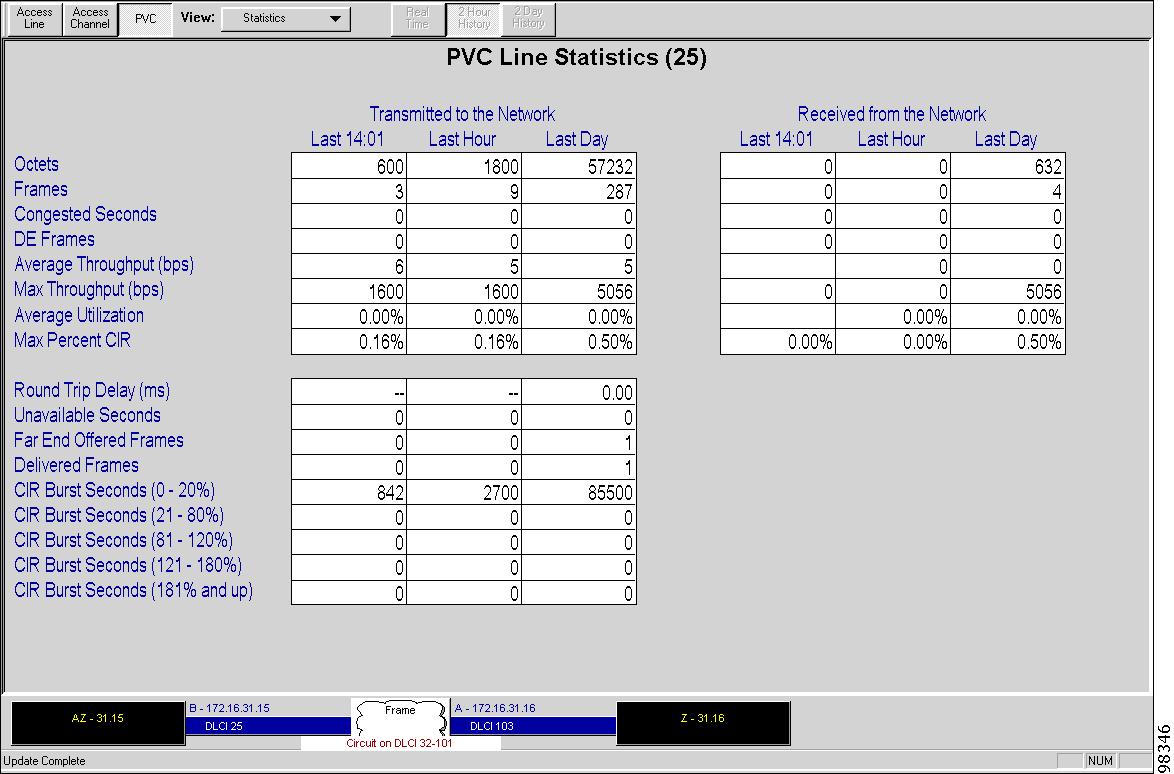Click the Update Complete status message

[47, 760]
